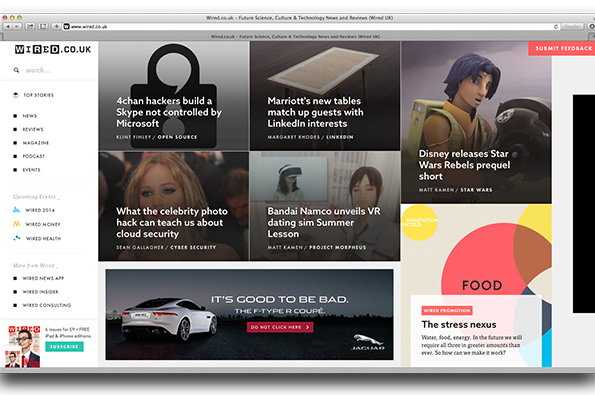Open the Wired Money event link
Image resolution: width=595 pixels, height=395 pixels.
[x=43, y=225]
